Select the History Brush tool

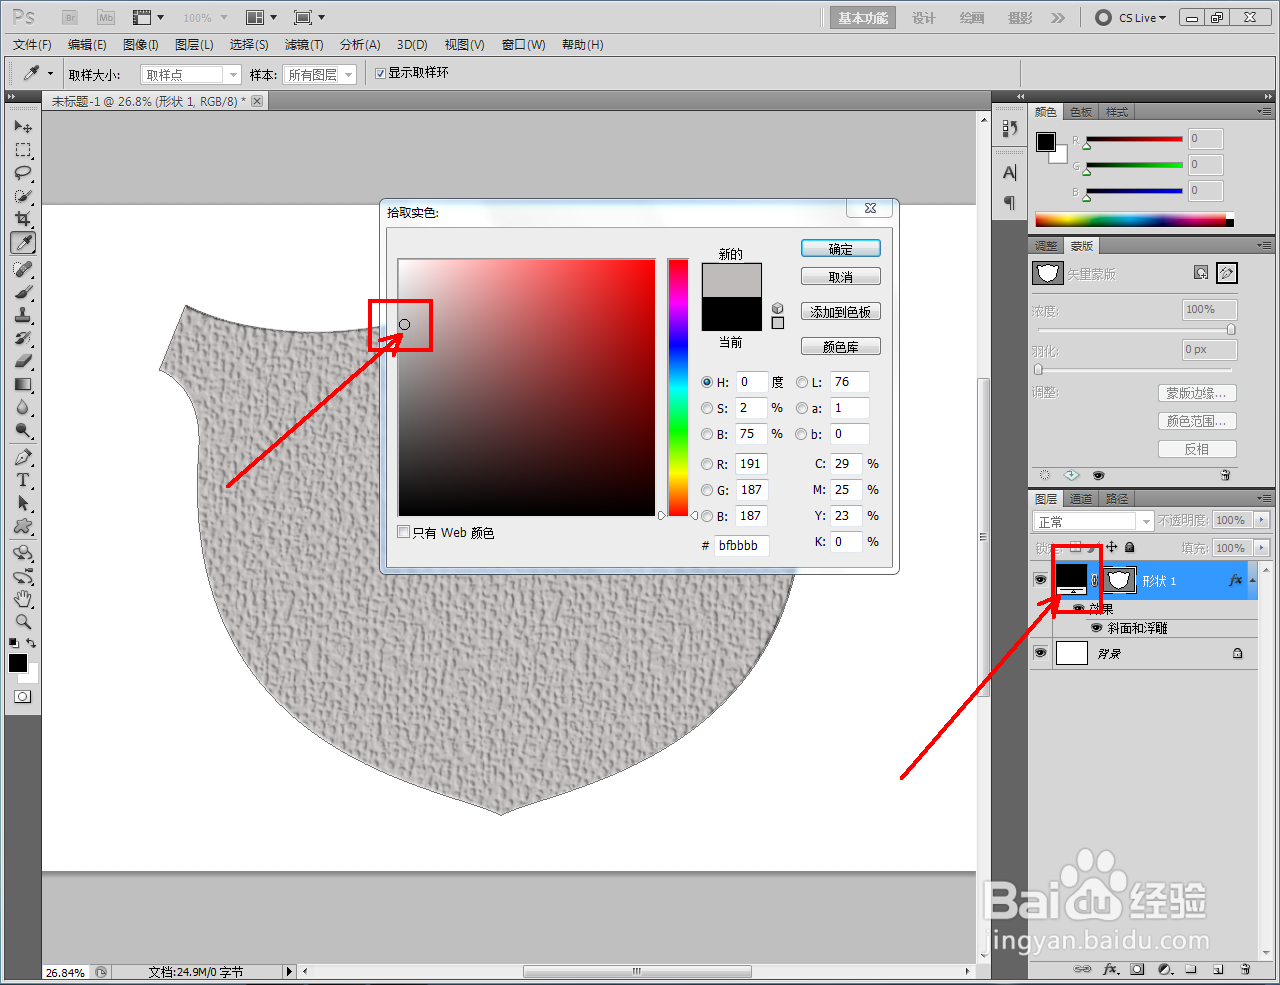point(23,338)
